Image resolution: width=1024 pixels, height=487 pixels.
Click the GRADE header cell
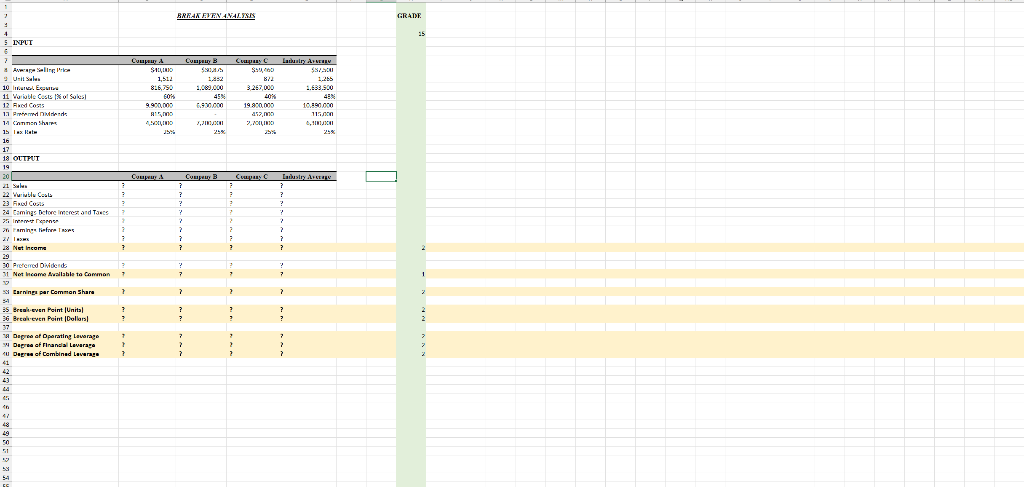click(409, 16)
